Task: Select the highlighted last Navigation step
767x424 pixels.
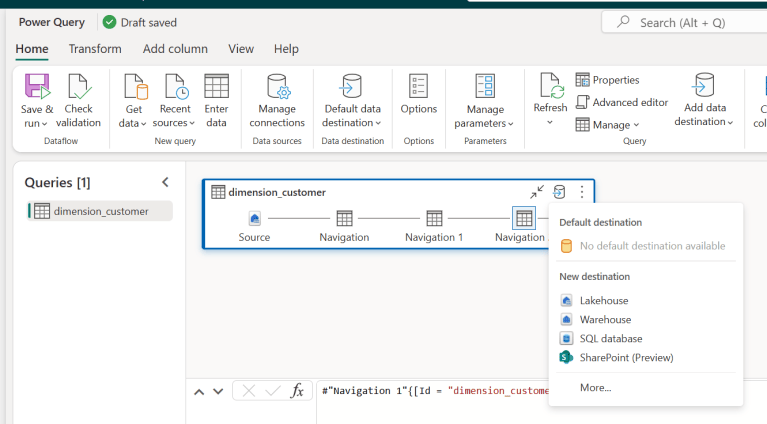Action: click(x=524, y=218)
